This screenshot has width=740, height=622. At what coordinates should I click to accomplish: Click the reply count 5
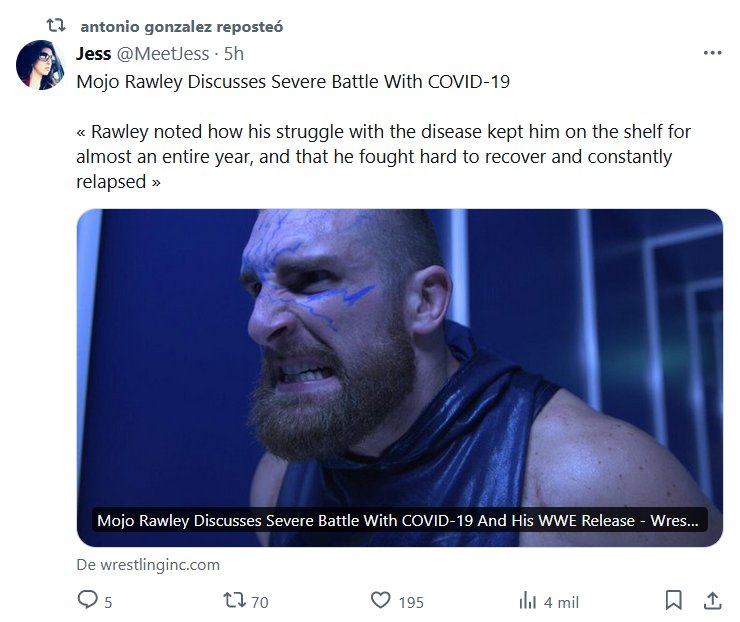pos(108,602)
